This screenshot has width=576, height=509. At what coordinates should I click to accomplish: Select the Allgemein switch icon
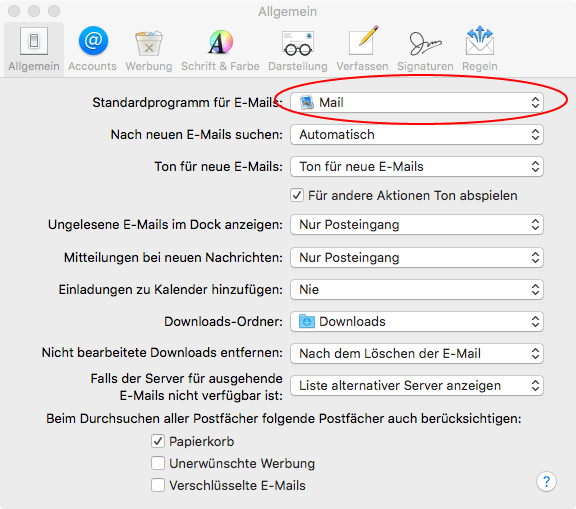[x=34, y=41]
